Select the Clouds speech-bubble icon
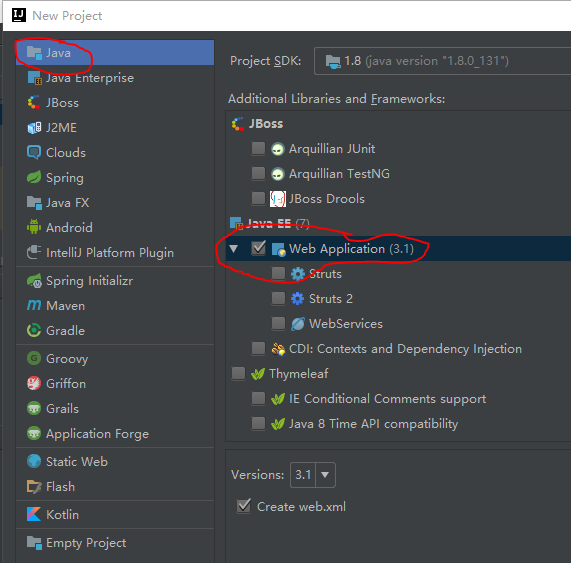 [x=34, y=152]
